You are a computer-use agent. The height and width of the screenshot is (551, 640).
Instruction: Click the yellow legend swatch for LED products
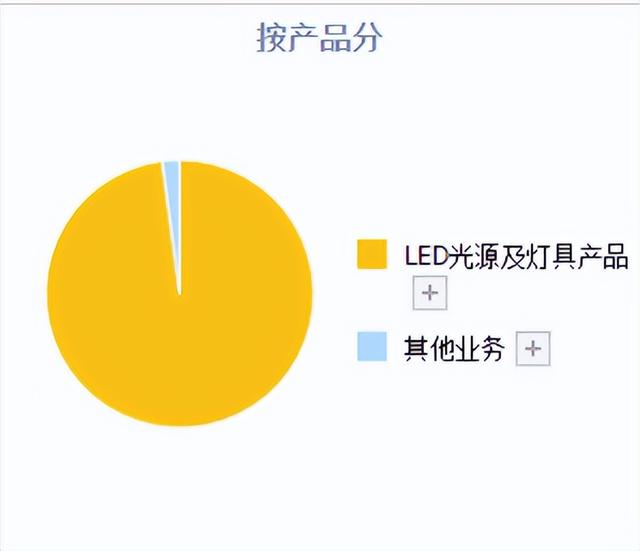tap(372, 254)
